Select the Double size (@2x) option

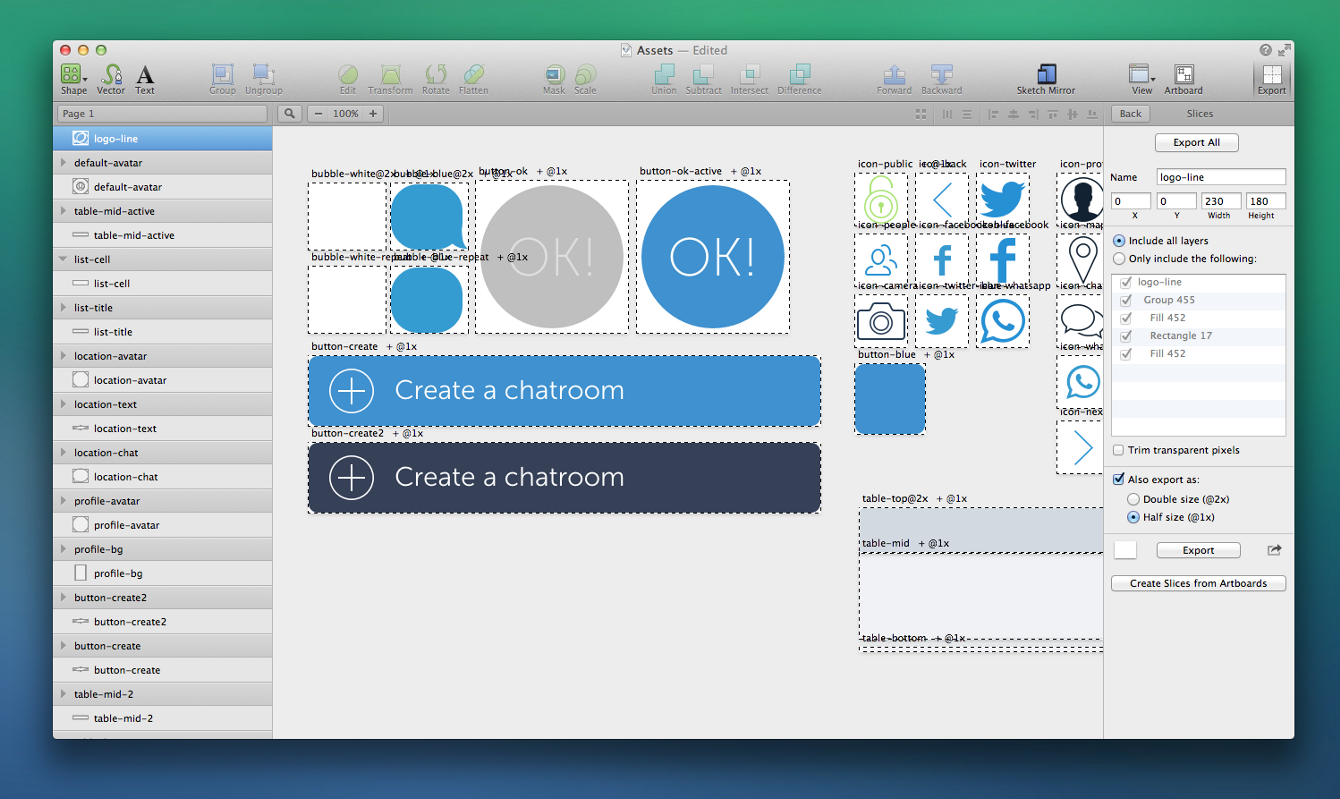click(1133, 499)
